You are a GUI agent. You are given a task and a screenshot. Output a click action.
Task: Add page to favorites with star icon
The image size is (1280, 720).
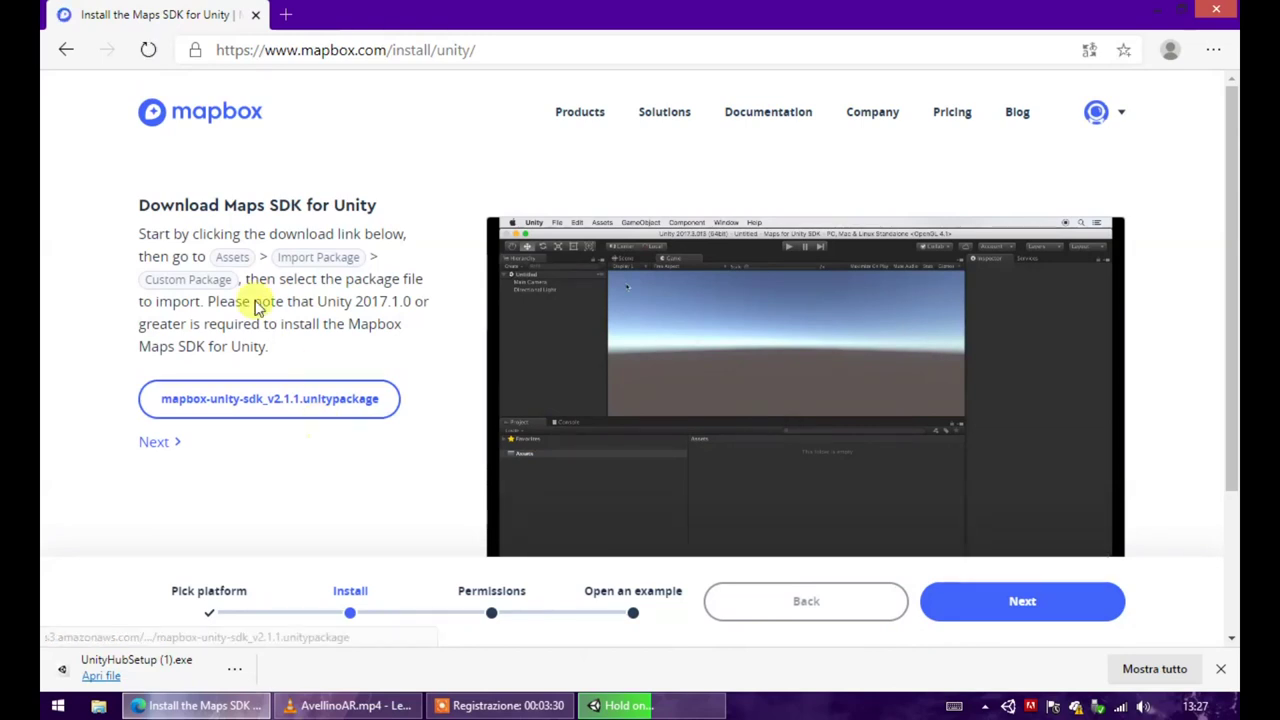[1124, 50]
